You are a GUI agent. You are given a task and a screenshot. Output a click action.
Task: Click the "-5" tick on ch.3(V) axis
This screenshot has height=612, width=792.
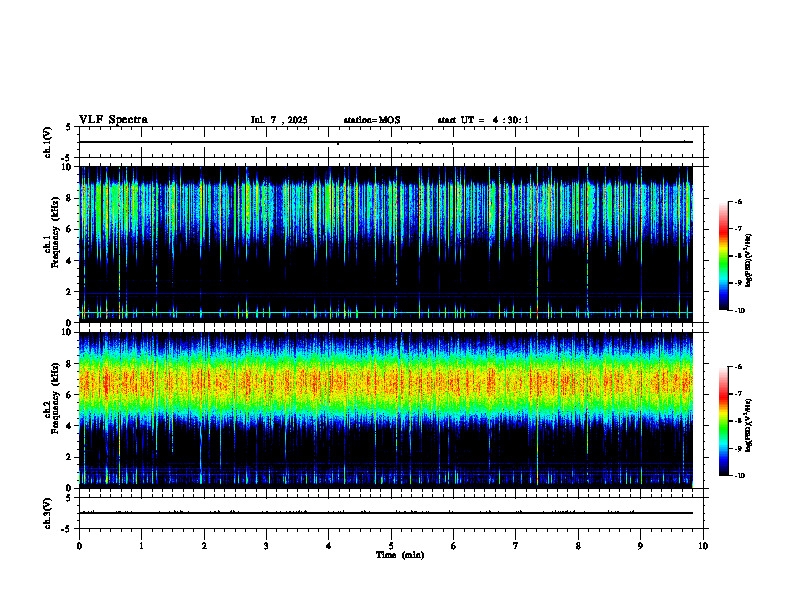68,529
